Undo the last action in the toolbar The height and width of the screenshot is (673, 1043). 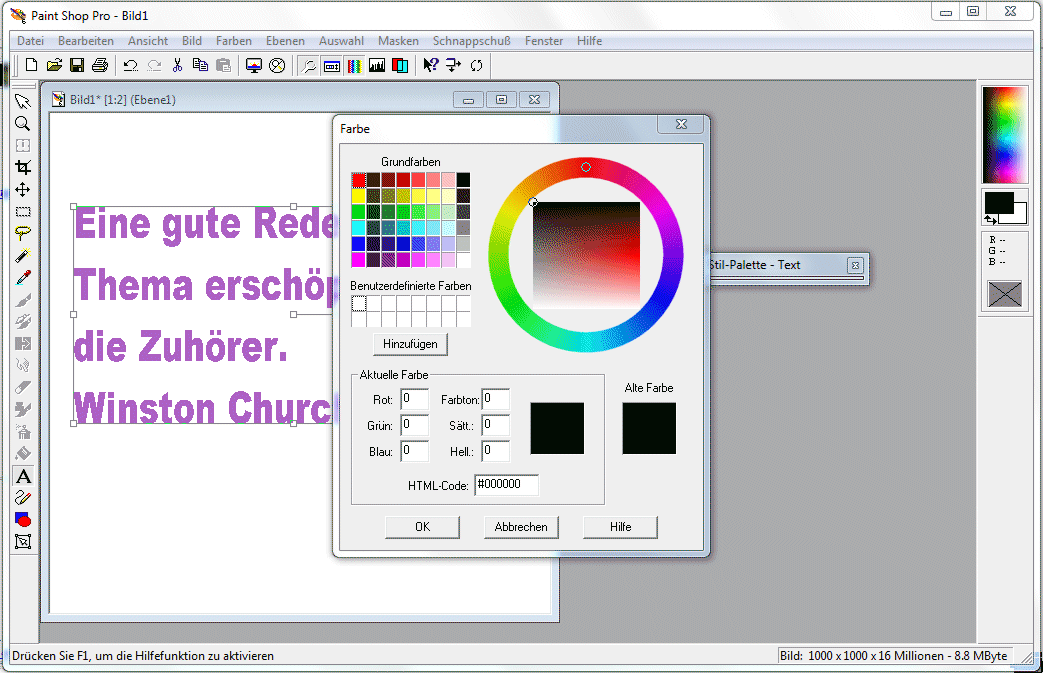click(130, 65)
